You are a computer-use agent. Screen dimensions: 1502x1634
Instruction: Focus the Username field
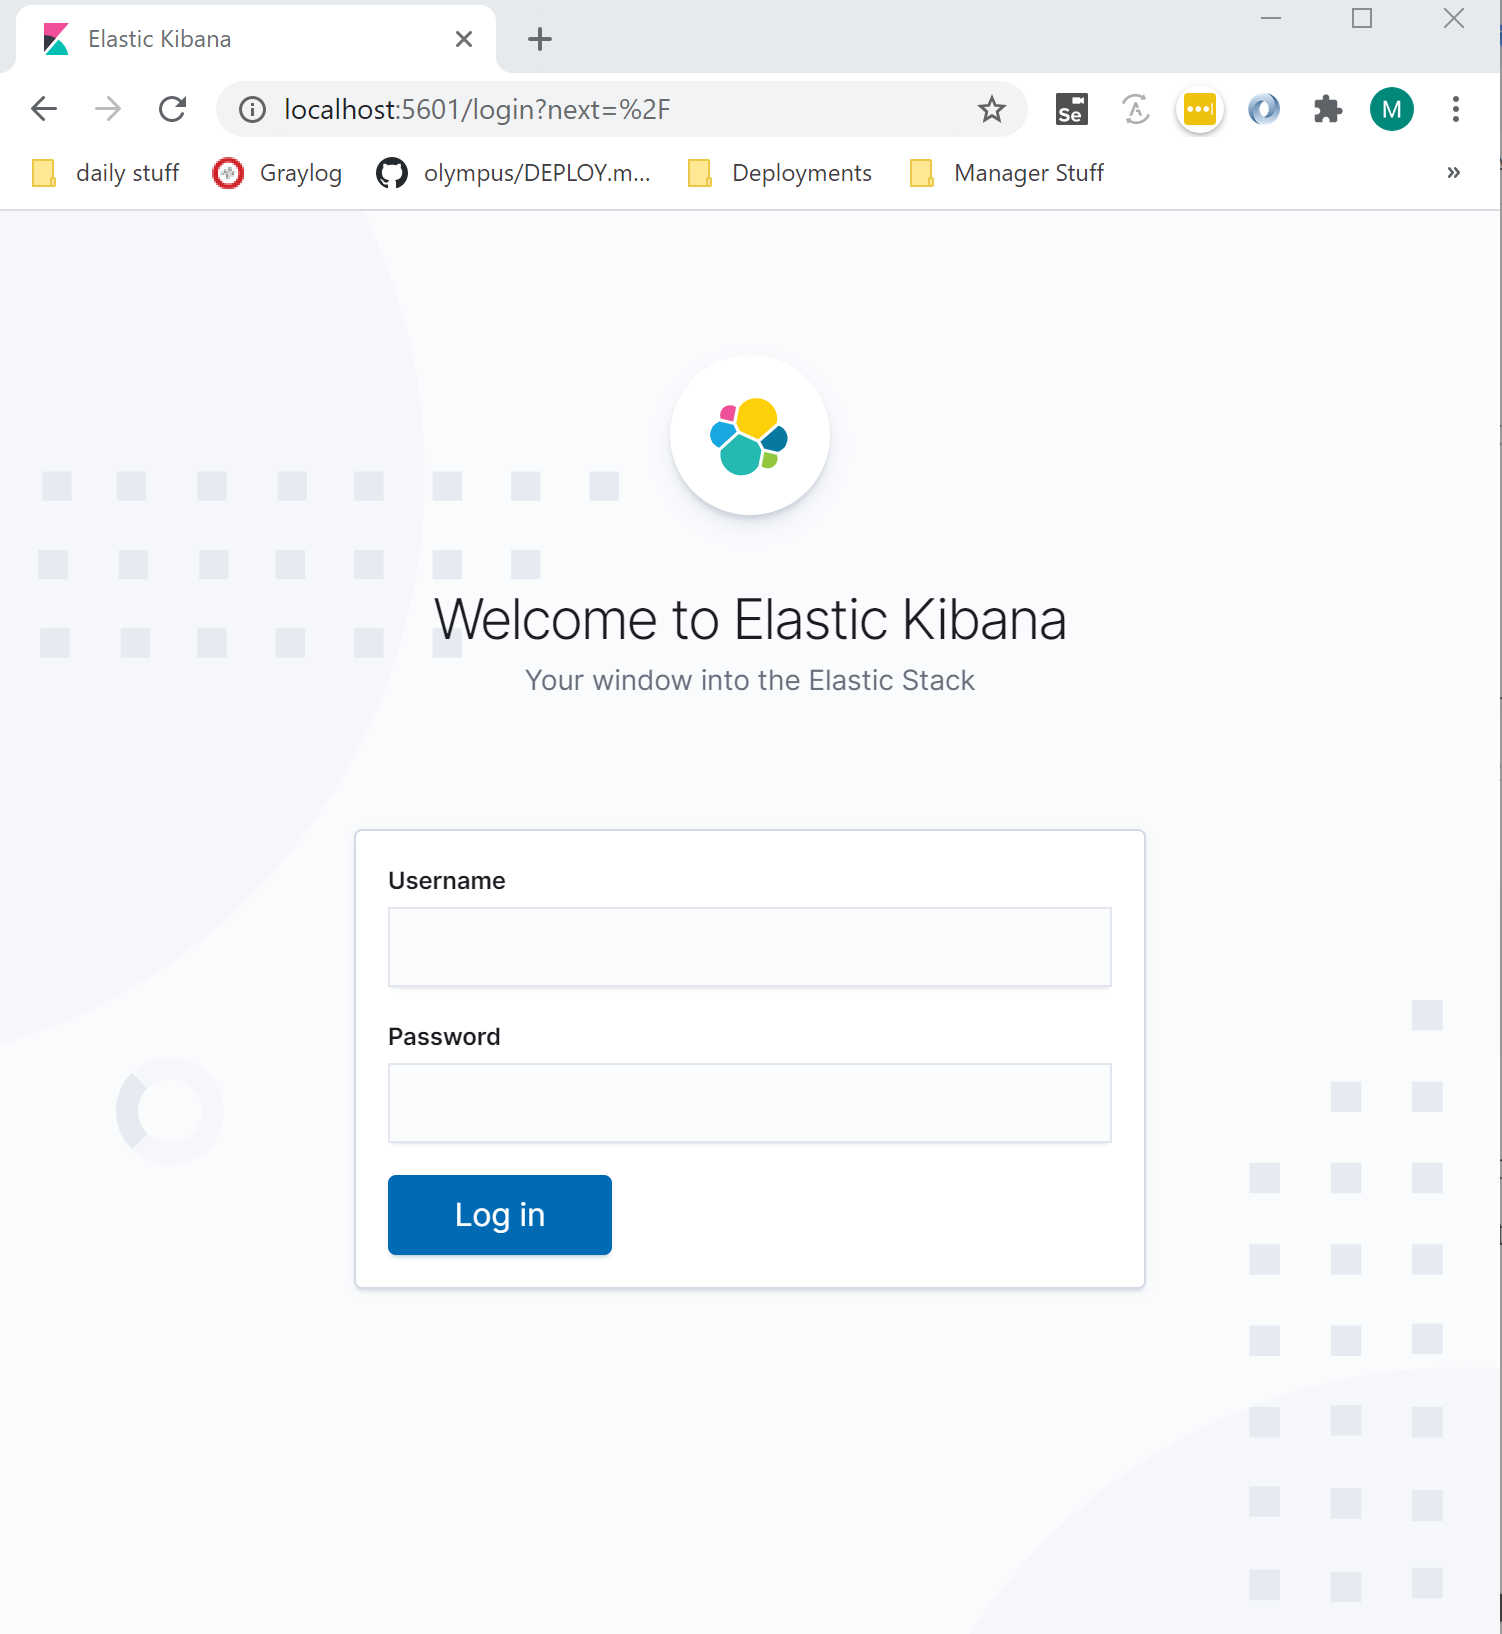pyautogui.click(x=749, y=947)
